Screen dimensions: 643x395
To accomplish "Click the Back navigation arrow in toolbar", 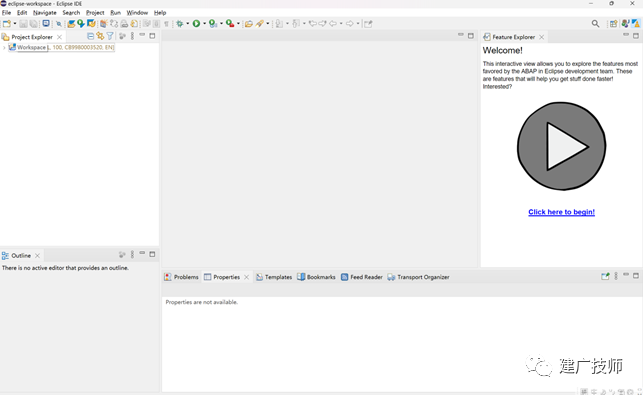I will coord(333,24).
